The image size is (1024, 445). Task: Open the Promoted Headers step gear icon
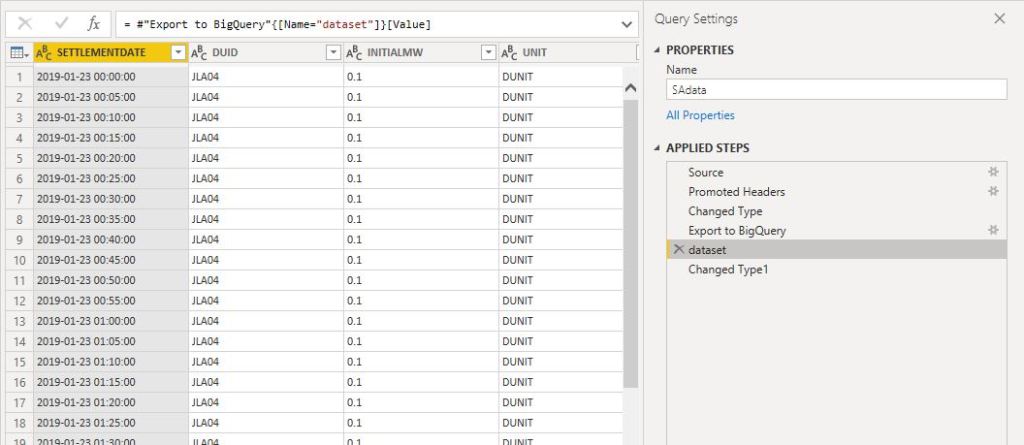993,191
